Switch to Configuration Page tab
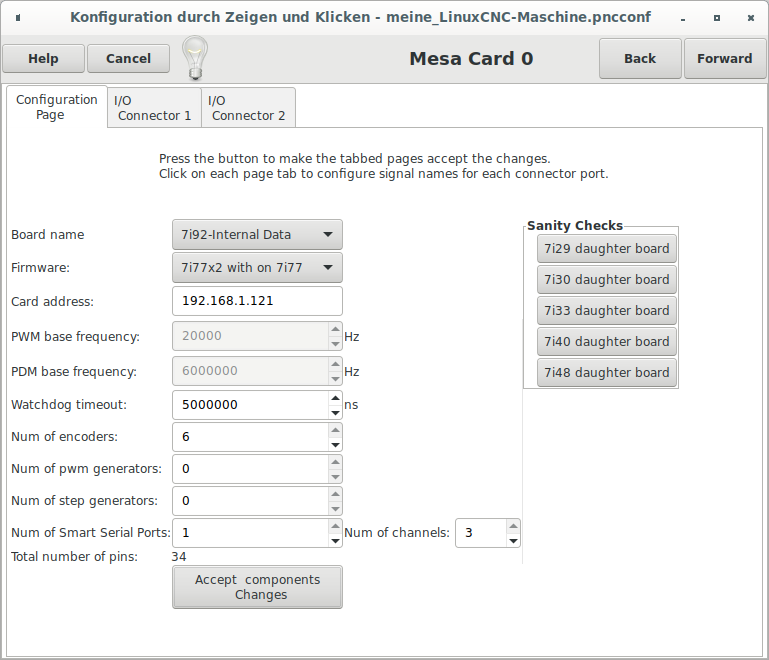 coord(57,107)
